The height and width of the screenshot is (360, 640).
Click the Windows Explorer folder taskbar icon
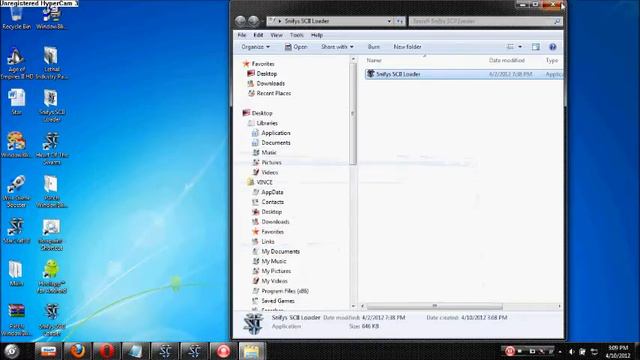click(x=252, y=351)
